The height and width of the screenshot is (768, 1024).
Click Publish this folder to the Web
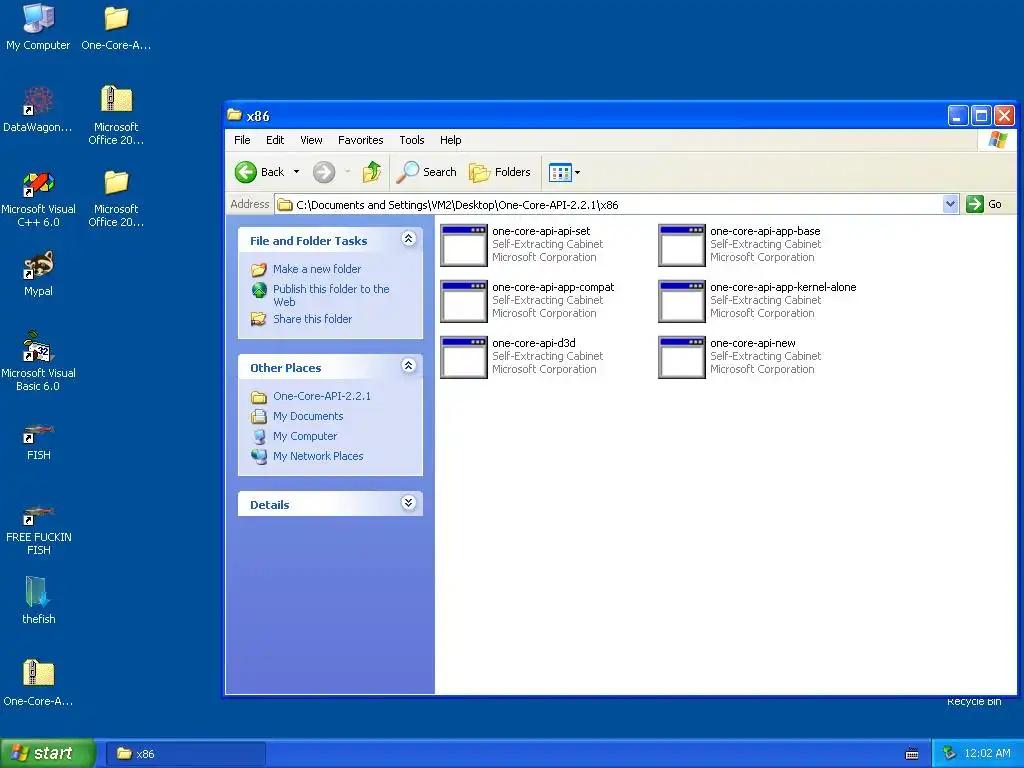330,295
